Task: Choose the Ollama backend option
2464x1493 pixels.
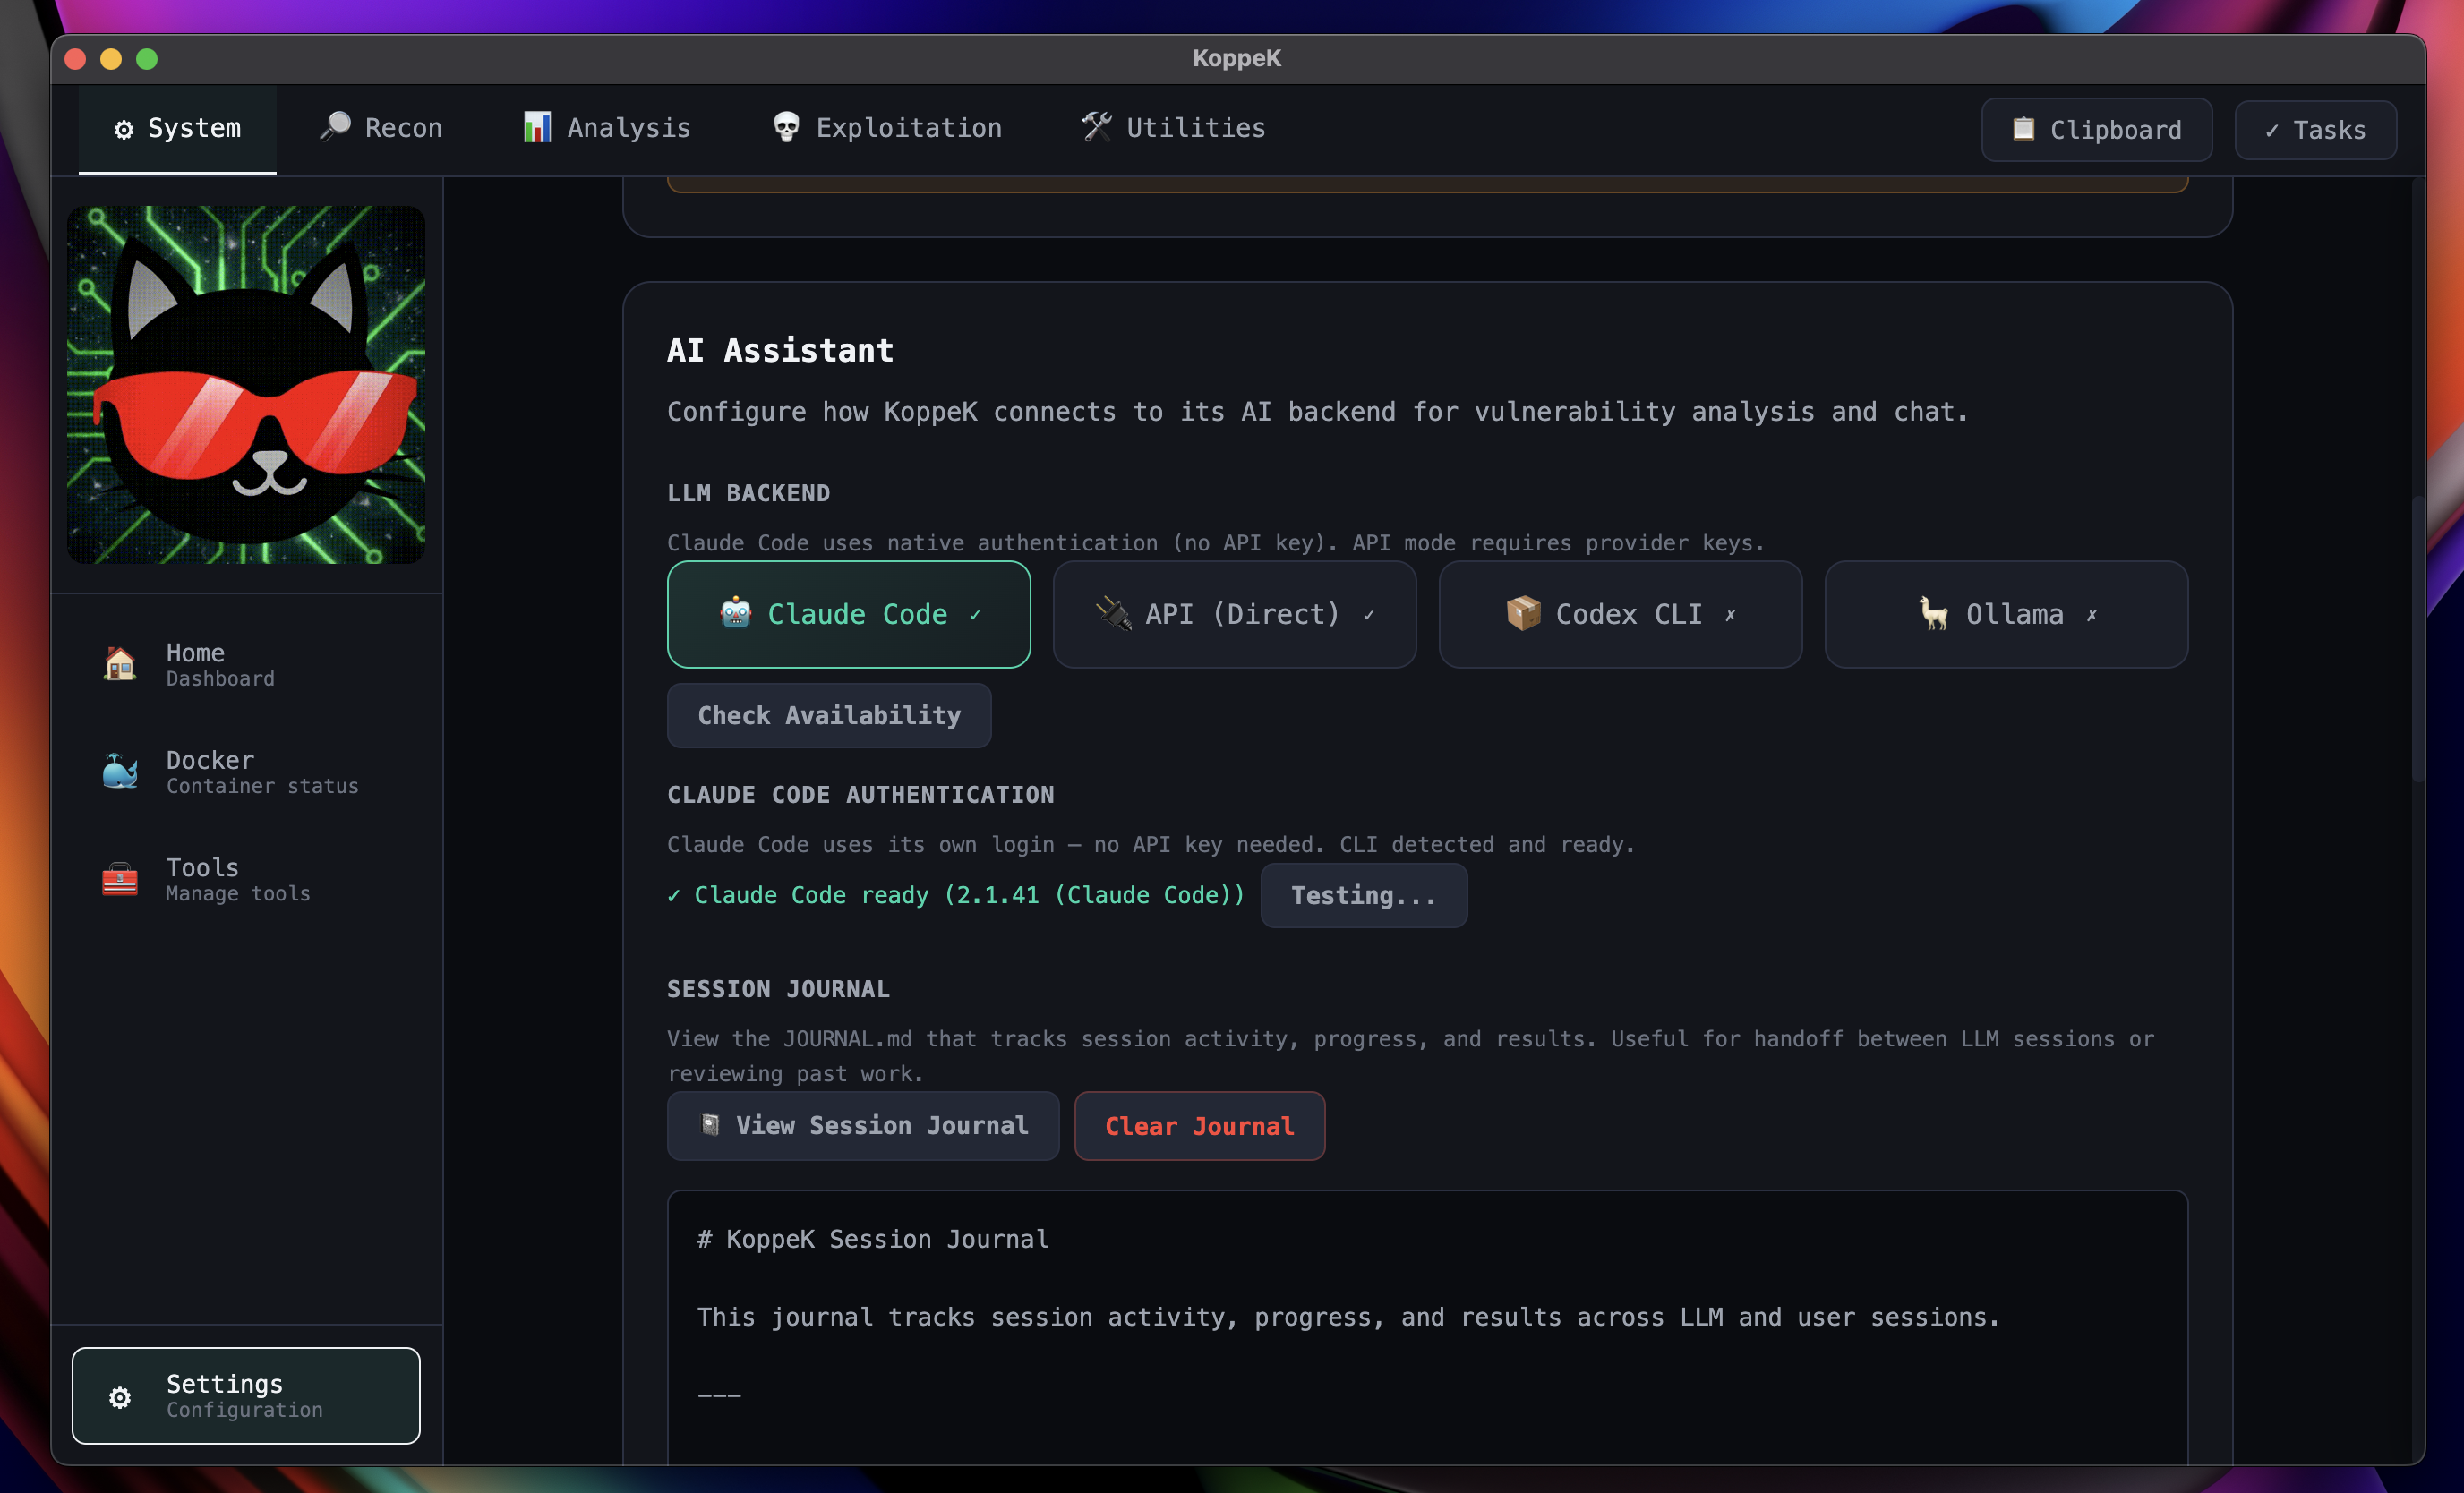Action: point(2005,614)
